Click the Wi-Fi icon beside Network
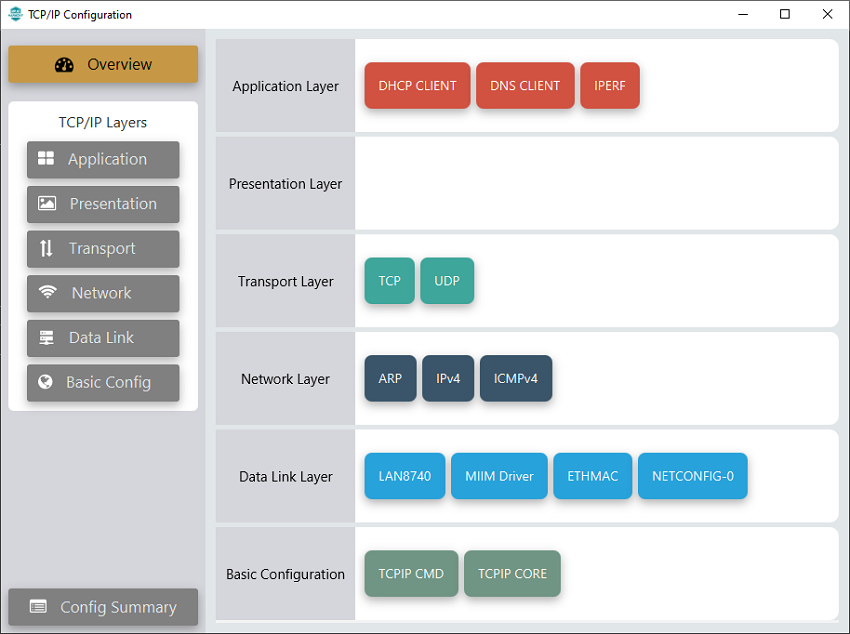The width and height of the screenshot is (850, 634). point(48,293)
